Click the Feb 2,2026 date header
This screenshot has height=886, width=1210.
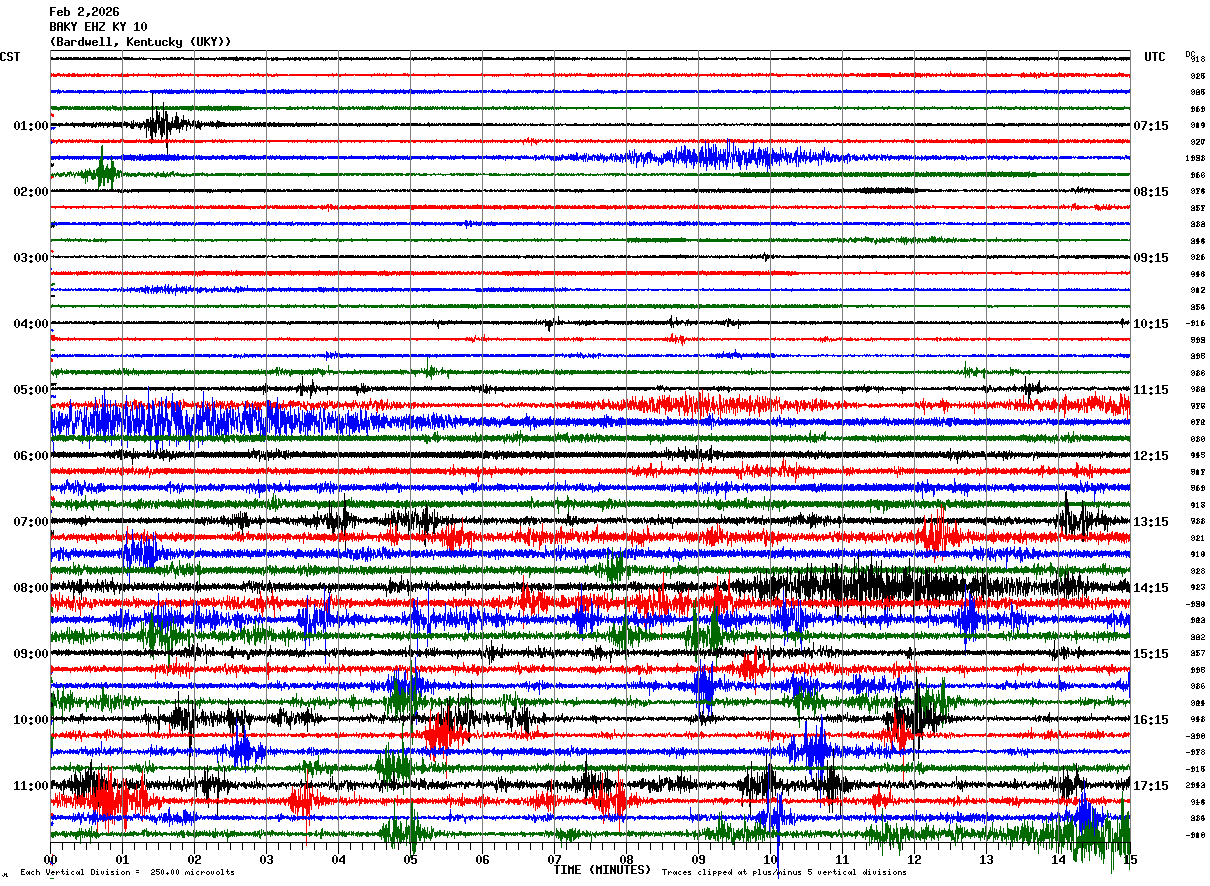(84, 12)
